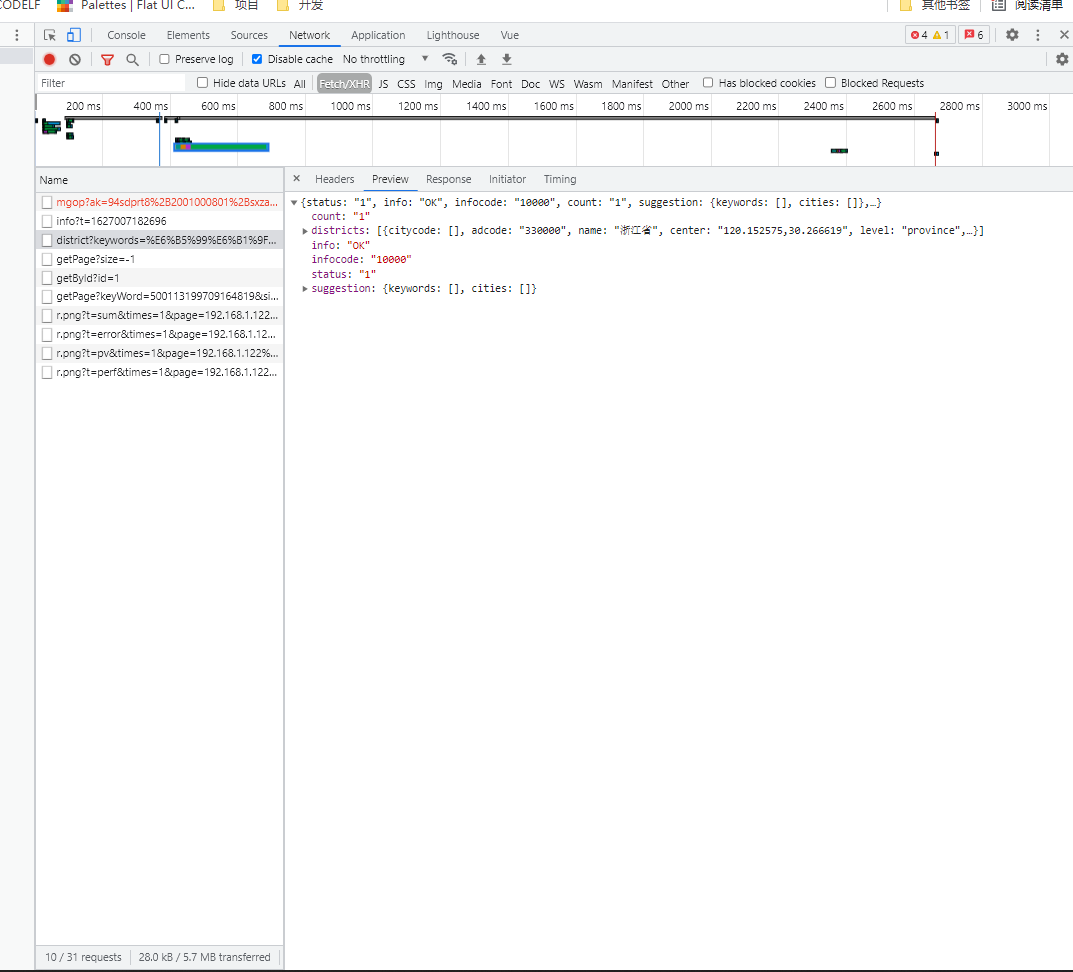Click the errors and warnings counter
This screenshot has width=1073, height=972.
pos(930,35)
